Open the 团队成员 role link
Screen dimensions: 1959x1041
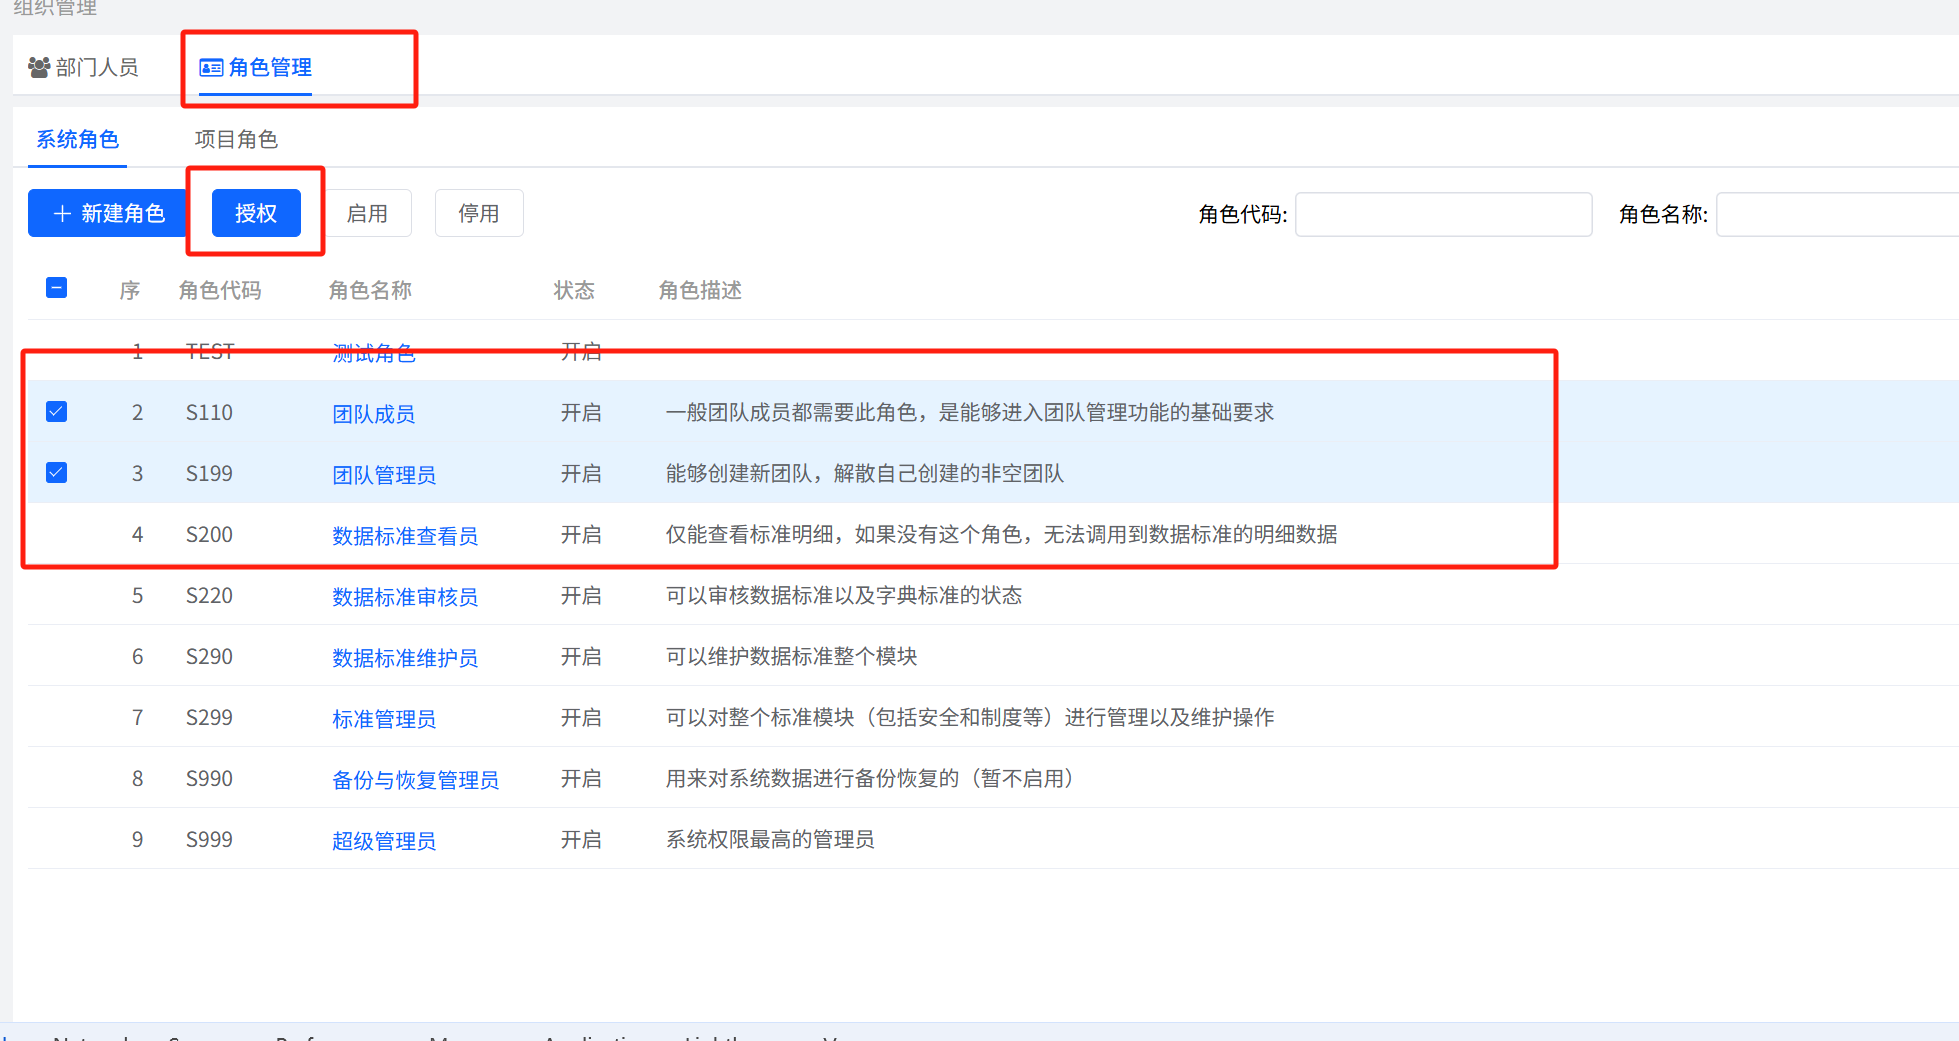coord(373,414)
